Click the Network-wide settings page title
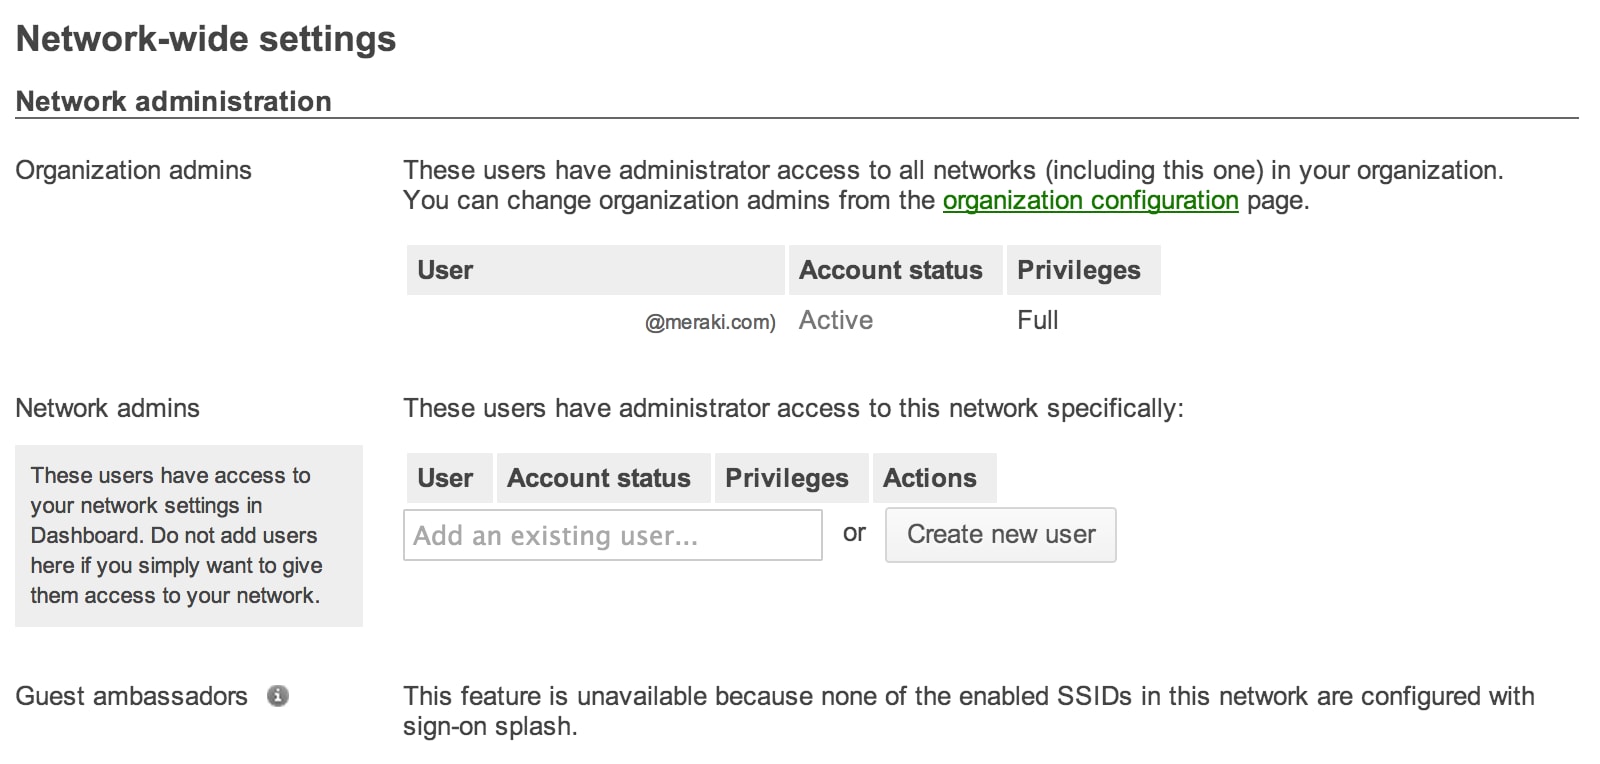 click(206, 39)
